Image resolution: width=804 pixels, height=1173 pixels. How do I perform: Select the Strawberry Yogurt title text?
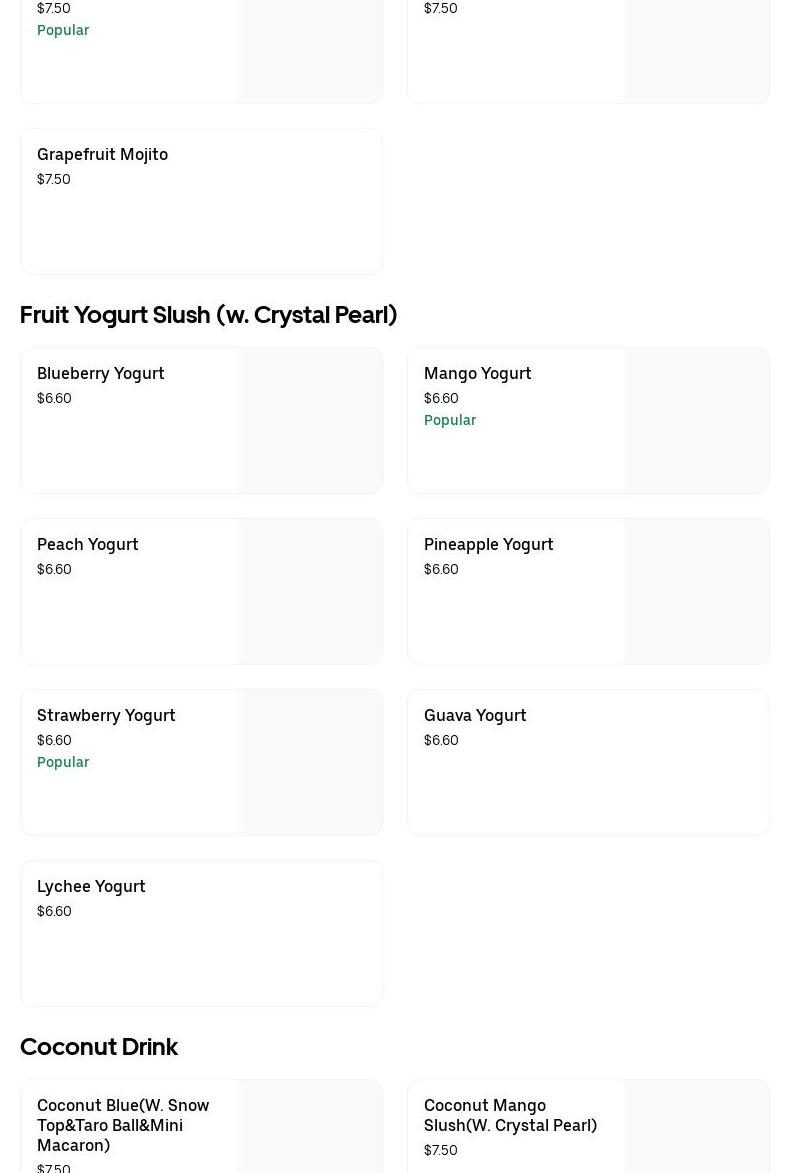click(x=106, y=715)
